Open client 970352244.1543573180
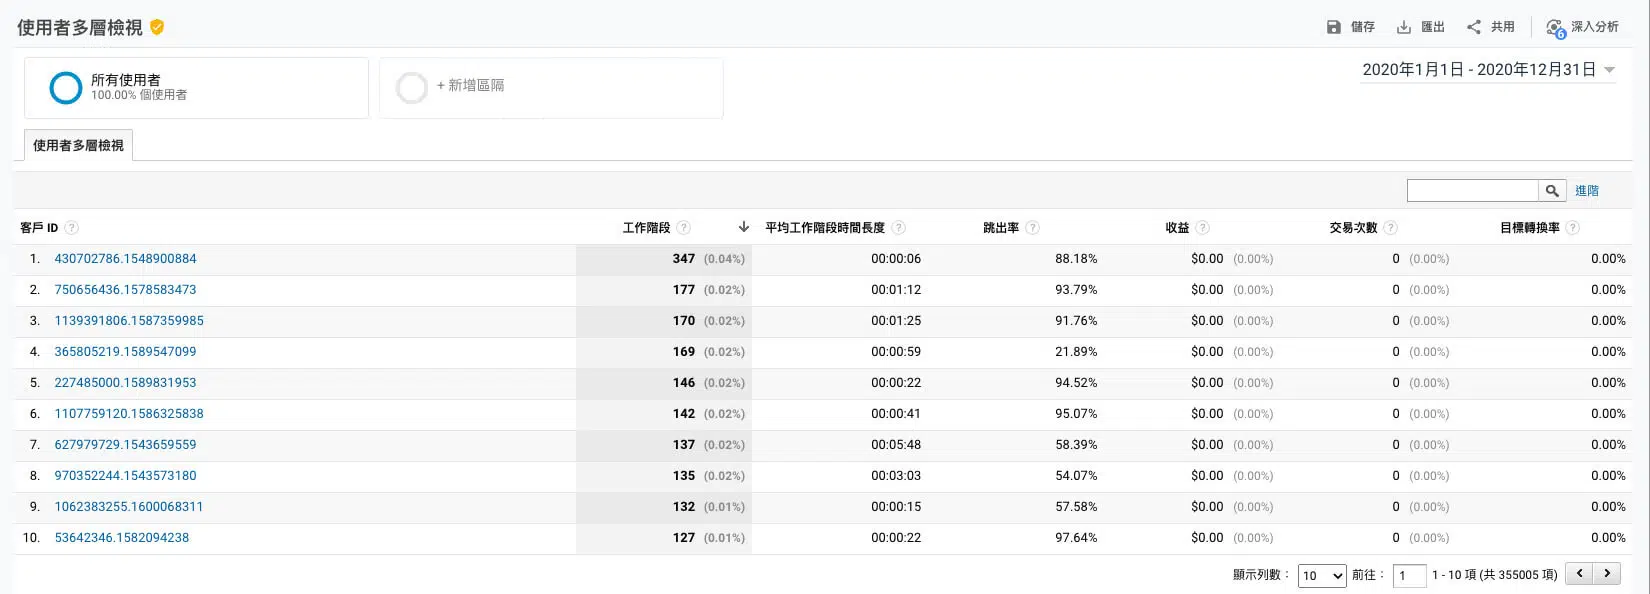The image size is (1650, 594). pos(125,476)
